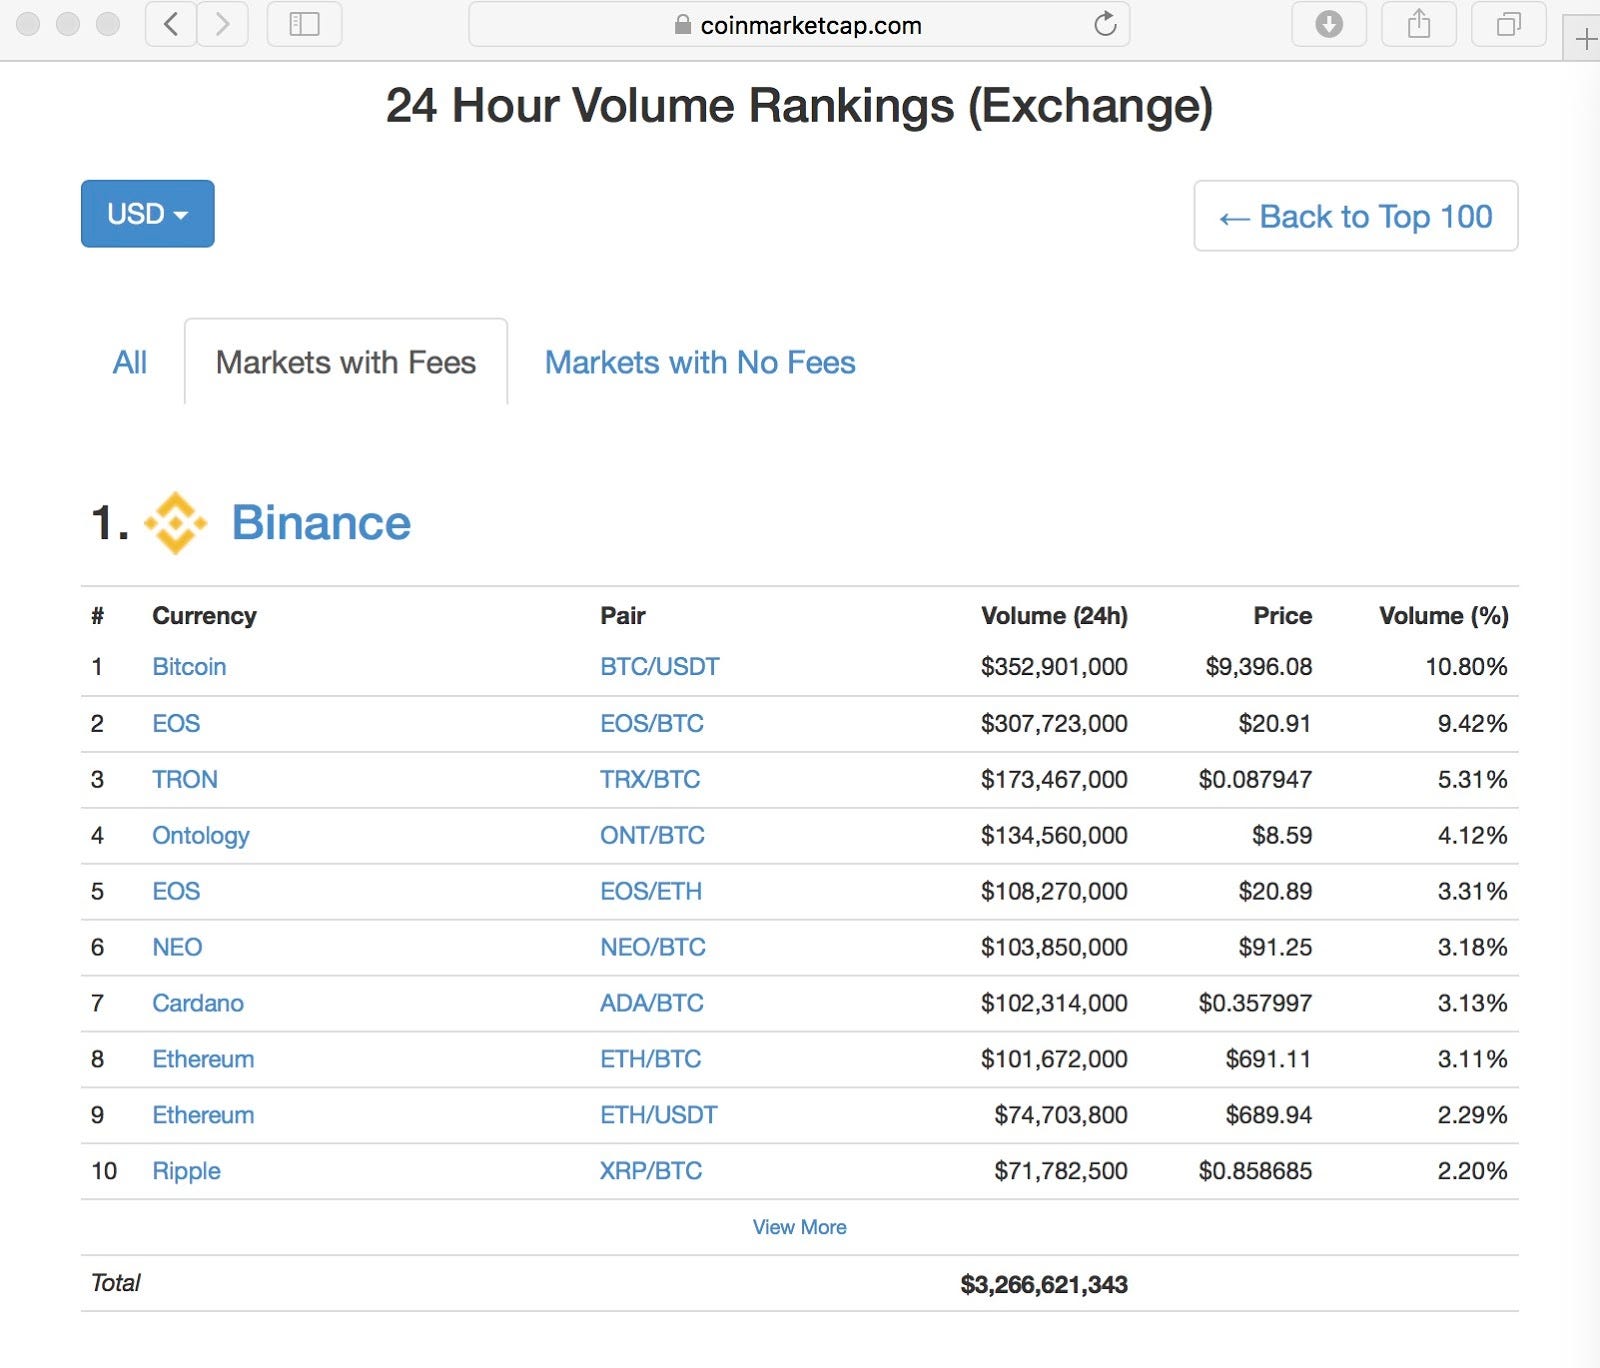The height and width of the screenshot is (1368, 1600).
Task: Click the 4.12% volume share
Action: 1472,835
